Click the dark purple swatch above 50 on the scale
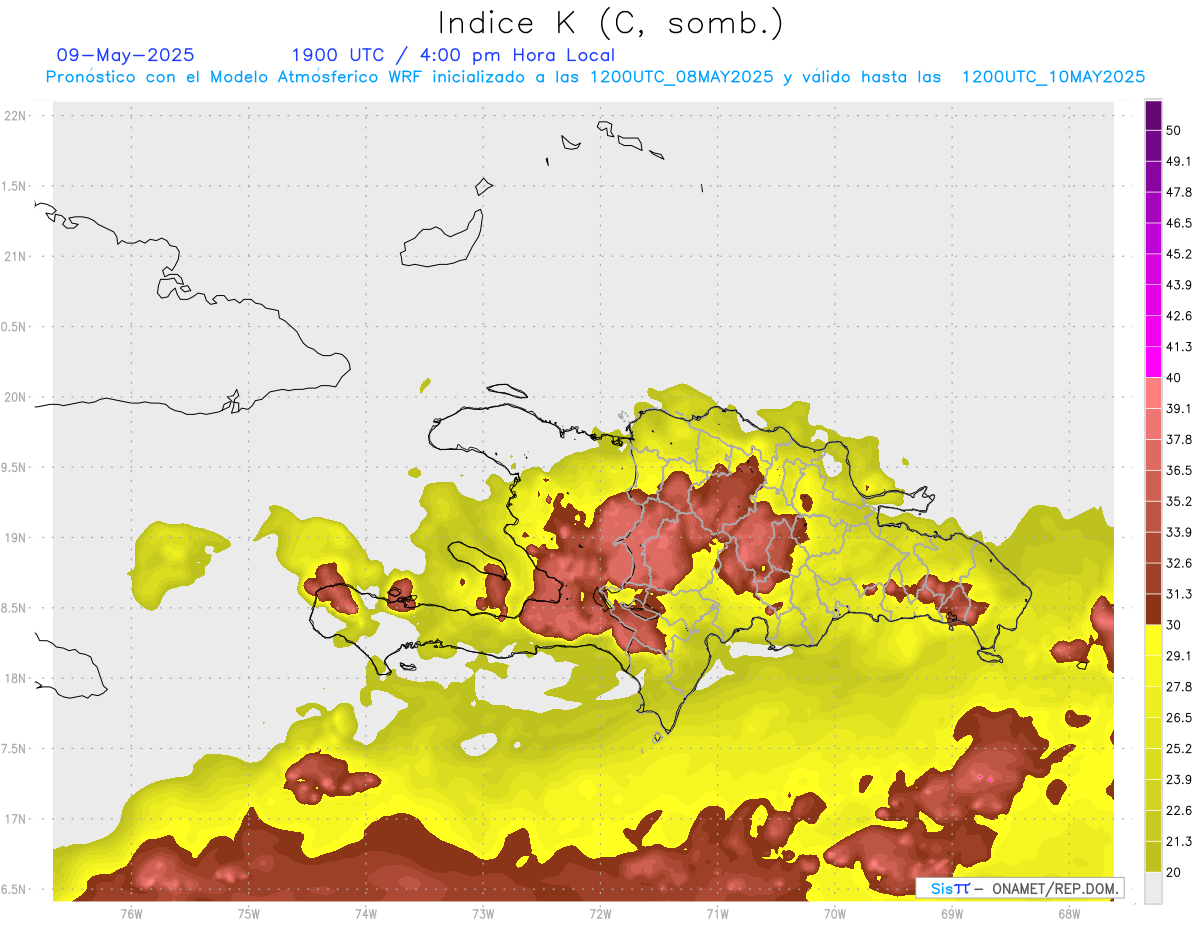This screenshot has height=927, width=1200. pyautogui.click(x=1153, y=115)
